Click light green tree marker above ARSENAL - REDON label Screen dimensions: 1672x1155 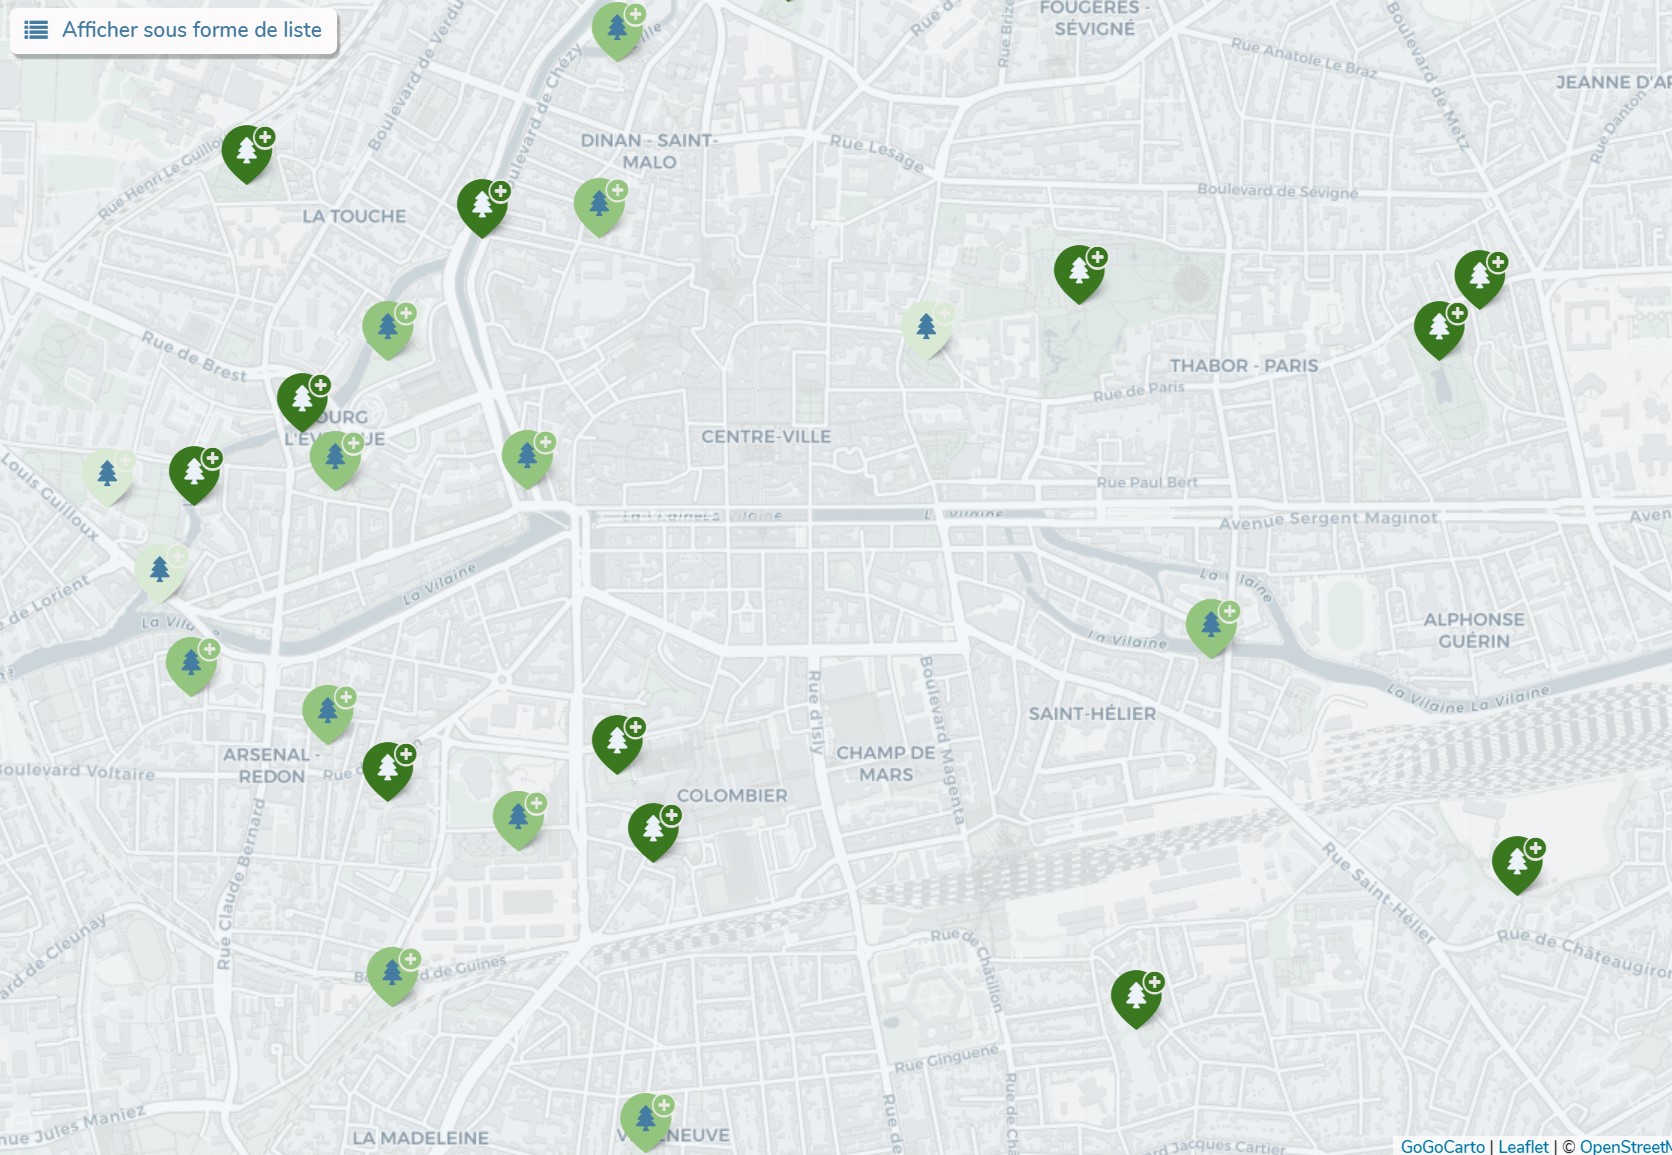point(329,714)
